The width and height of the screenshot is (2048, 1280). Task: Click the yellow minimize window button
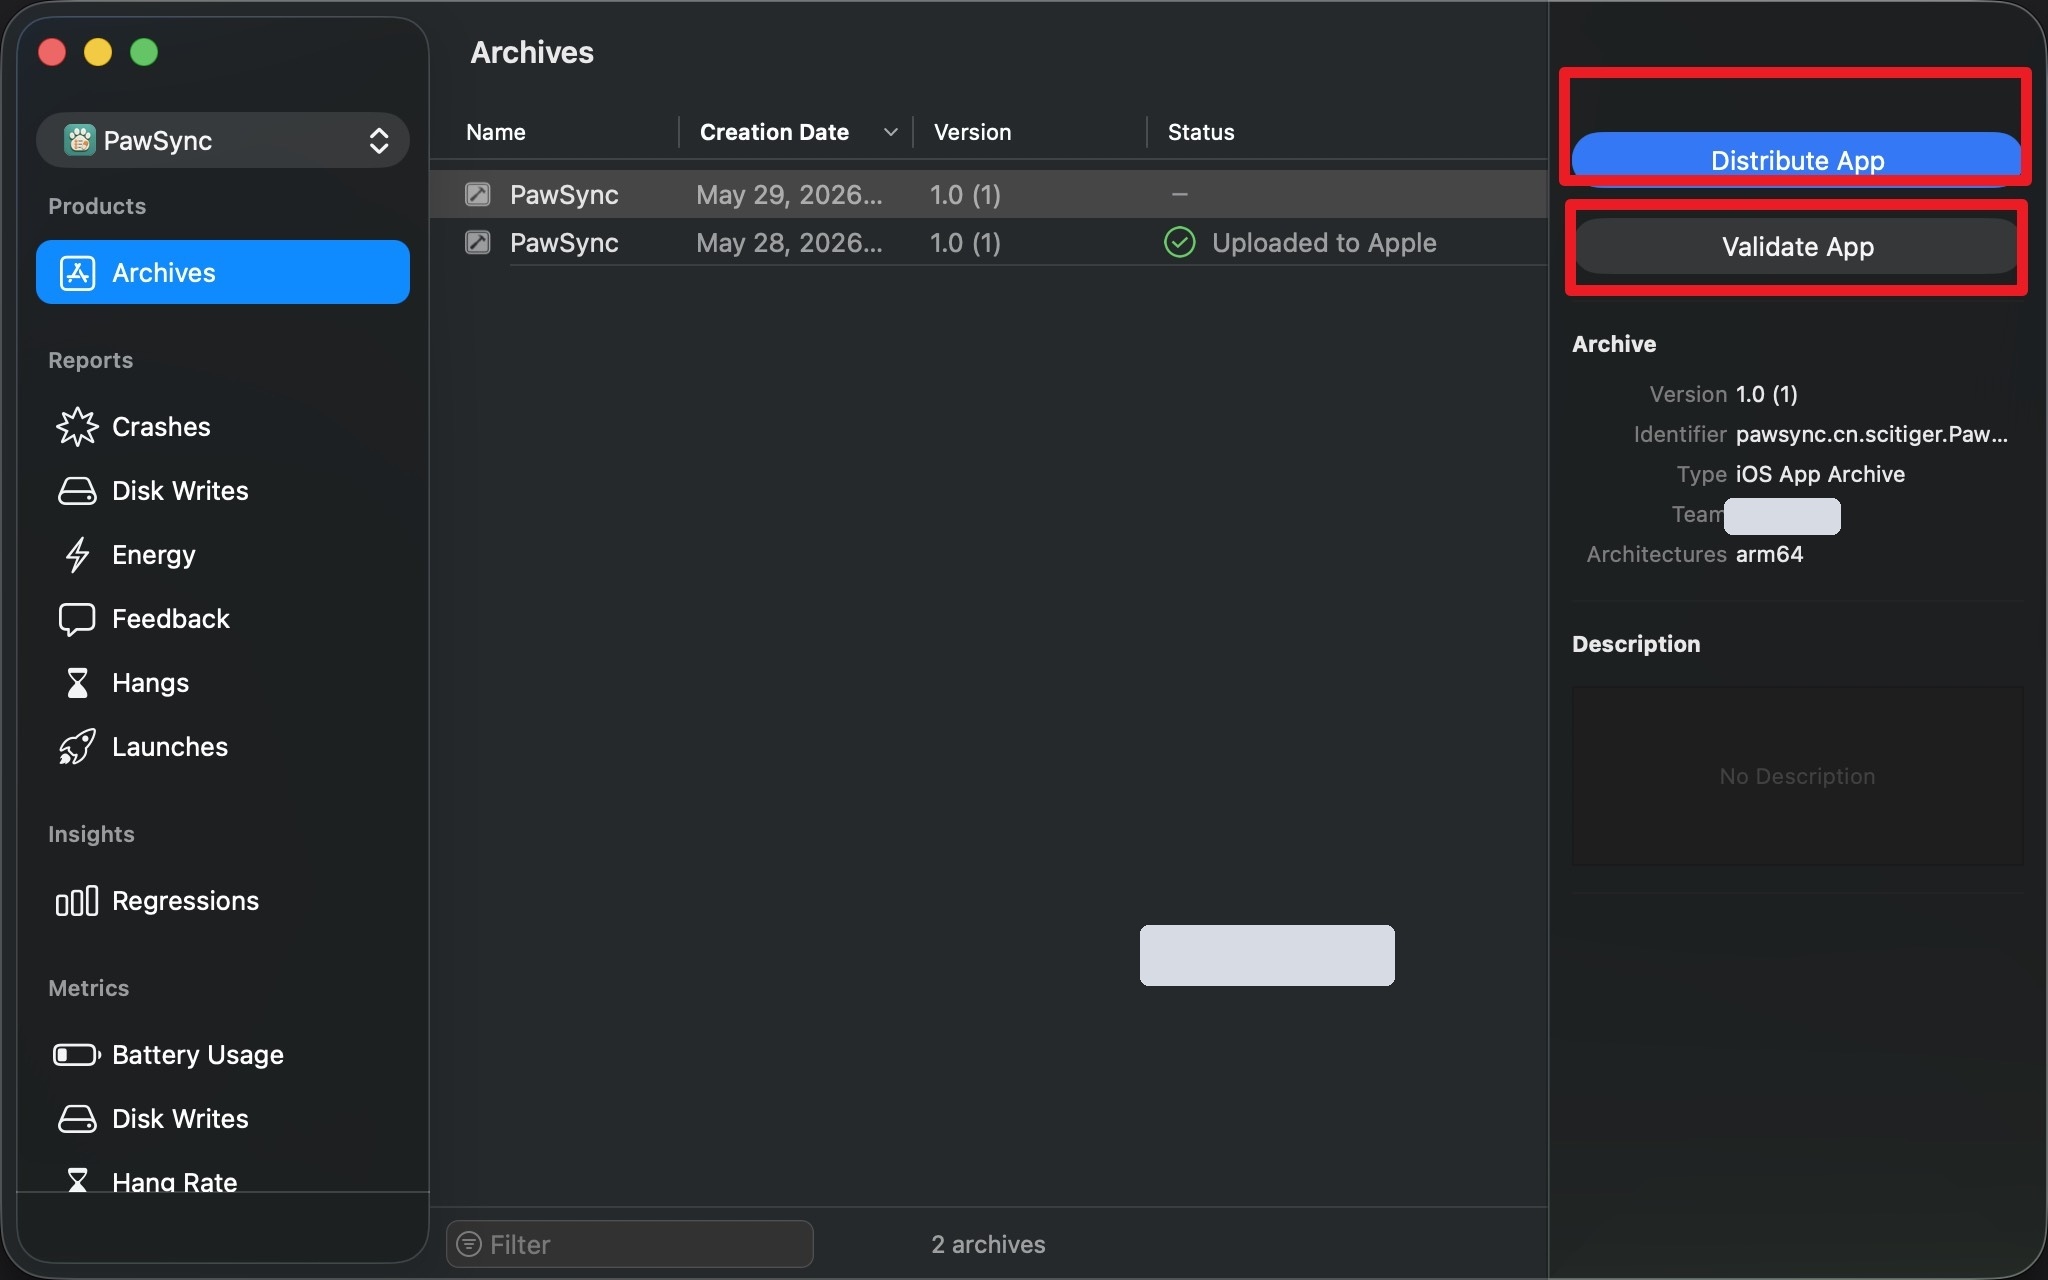tap(98, 52)
